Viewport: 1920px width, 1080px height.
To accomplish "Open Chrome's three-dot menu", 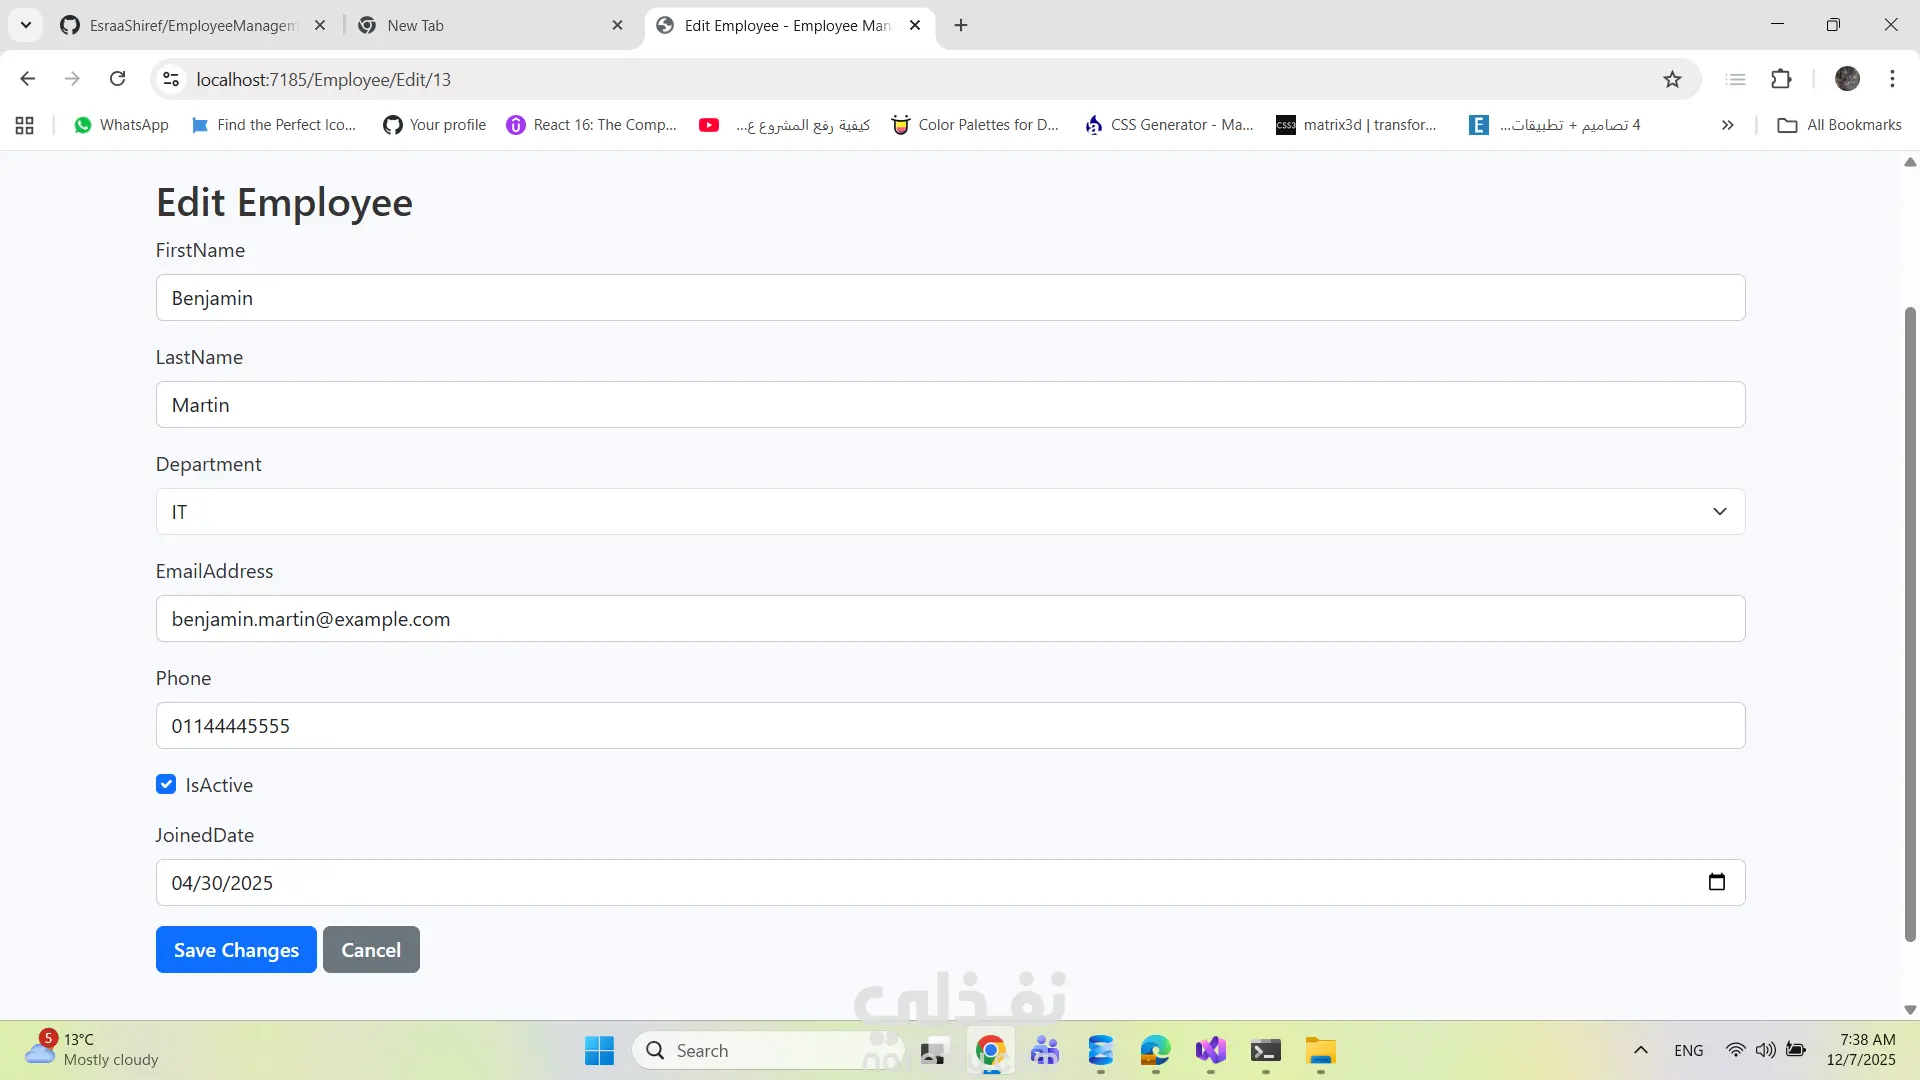I will [1892, 79].
